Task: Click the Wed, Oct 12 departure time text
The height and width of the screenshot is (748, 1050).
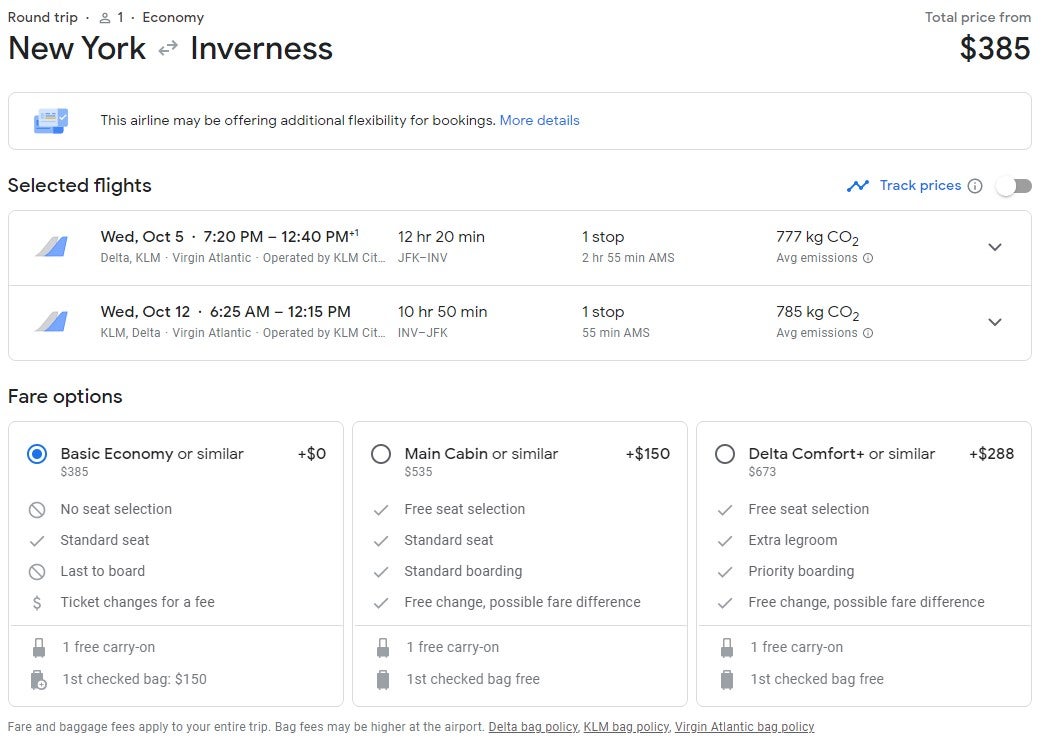Action: (226, 312)
